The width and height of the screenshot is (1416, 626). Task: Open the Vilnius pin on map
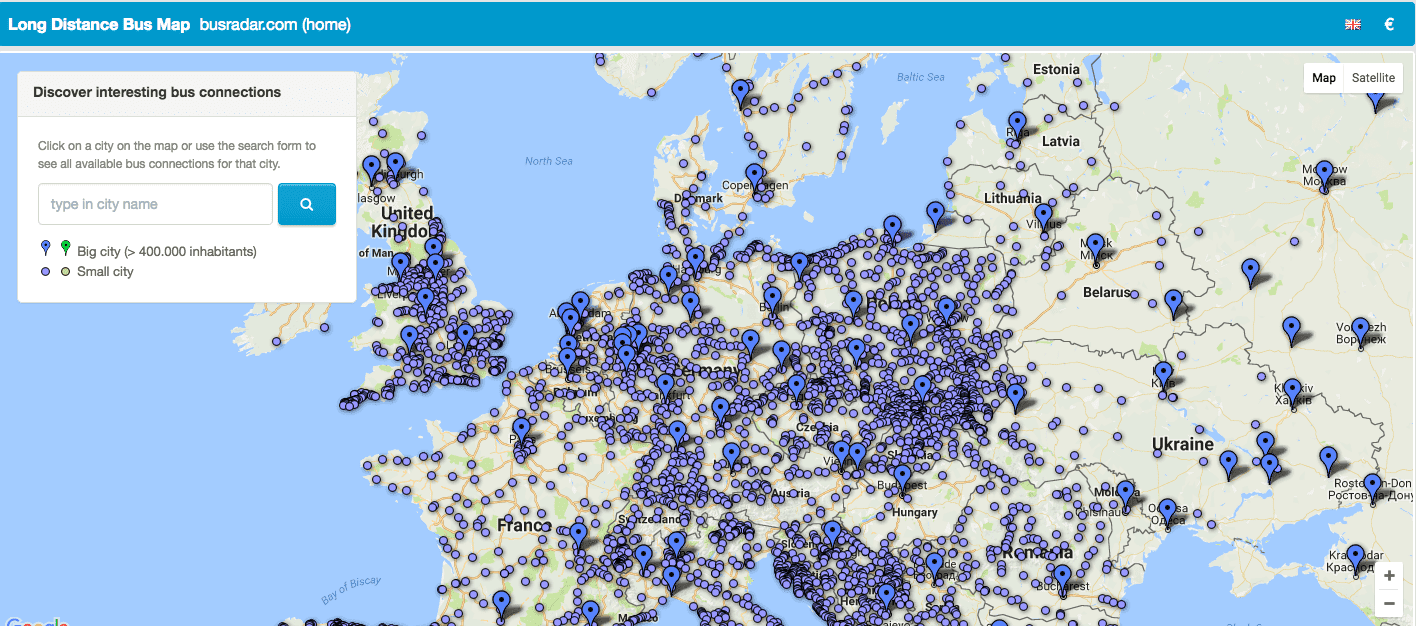point(1043,217)
